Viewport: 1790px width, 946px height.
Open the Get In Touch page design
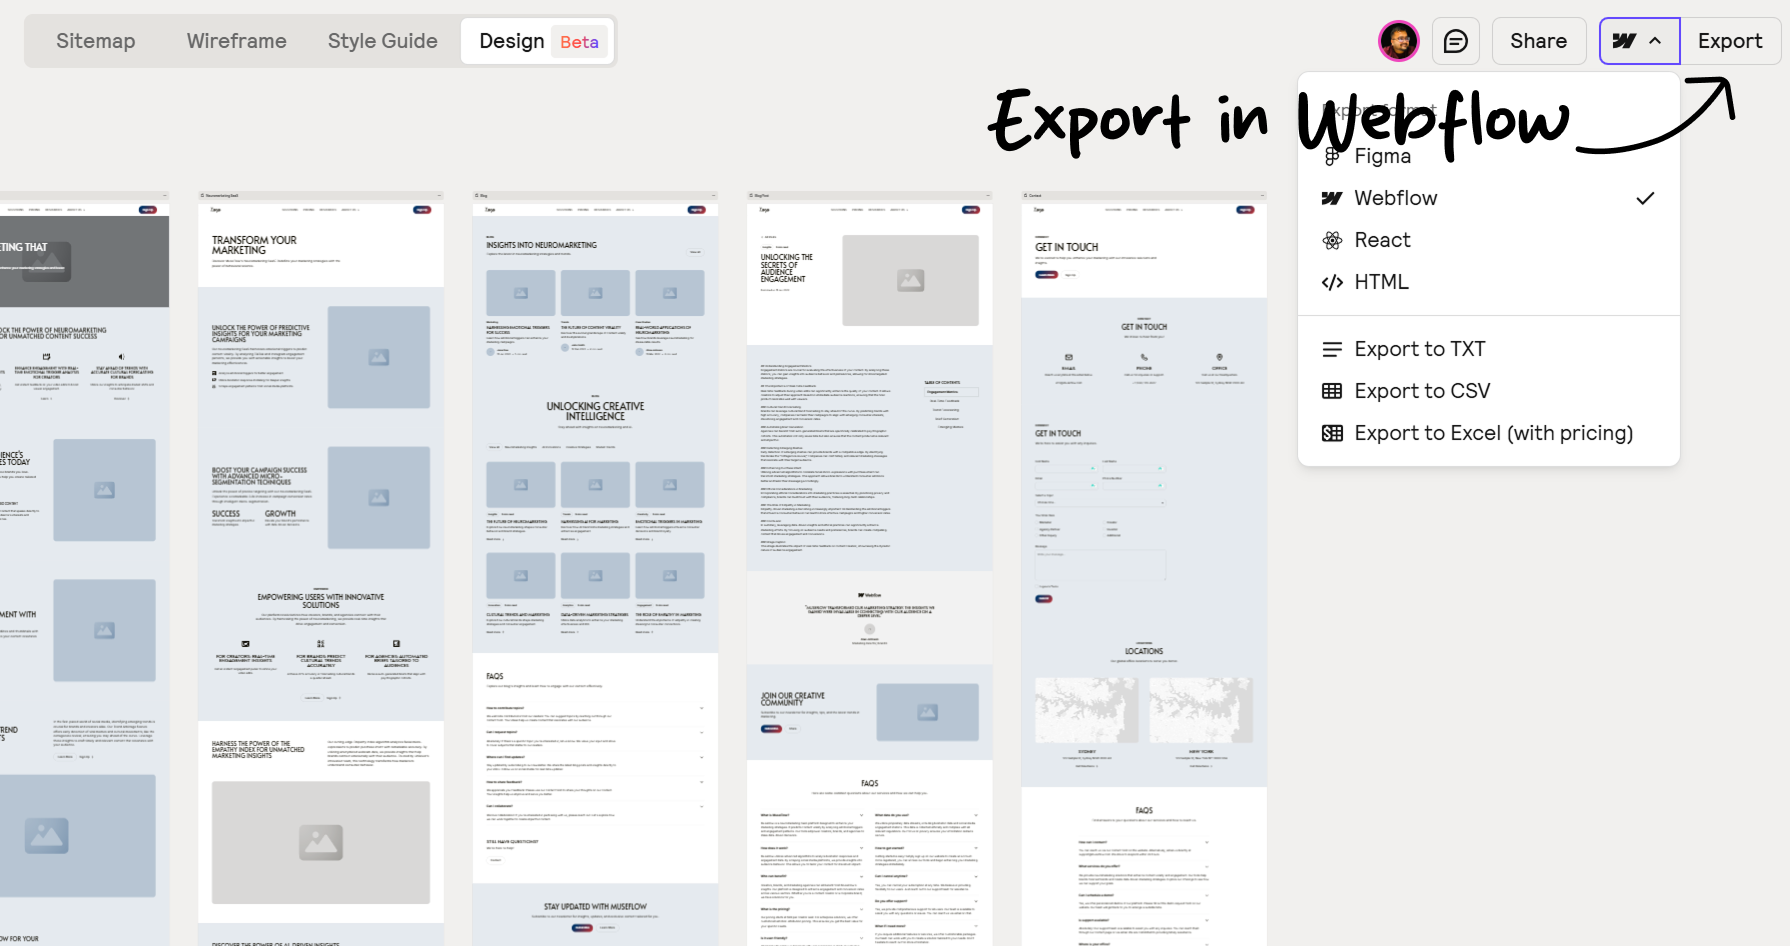click(1144, 568)
